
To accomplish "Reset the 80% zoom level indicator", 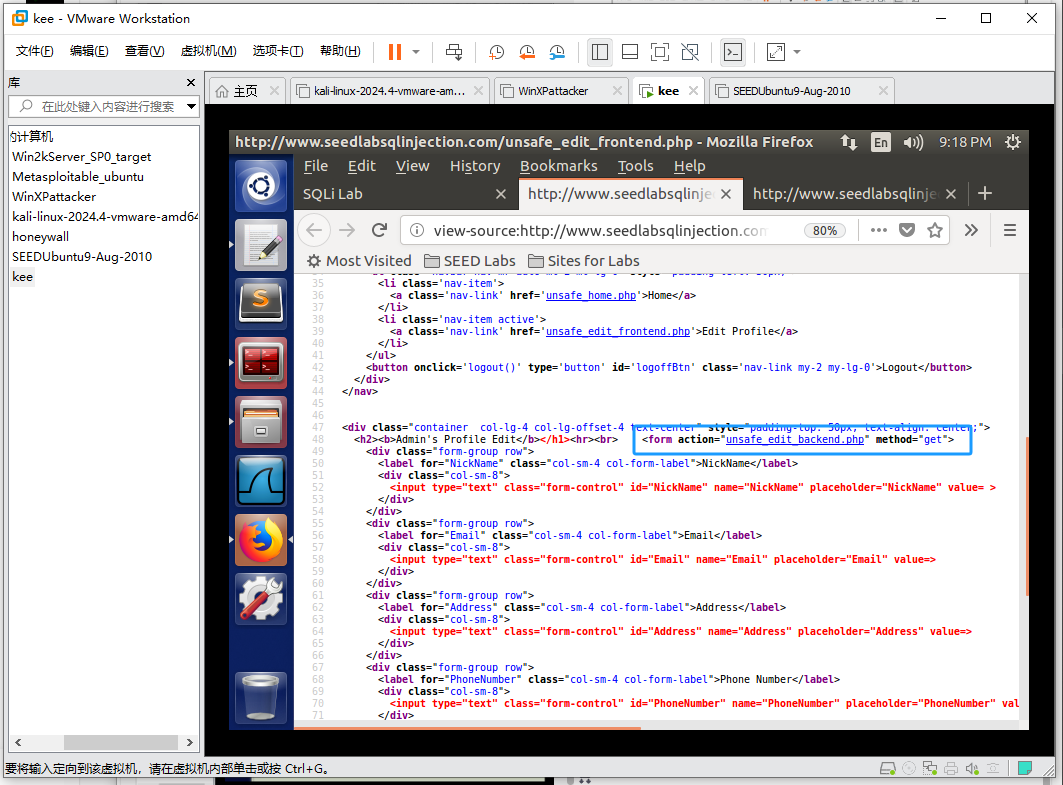I will coord(825,230).
